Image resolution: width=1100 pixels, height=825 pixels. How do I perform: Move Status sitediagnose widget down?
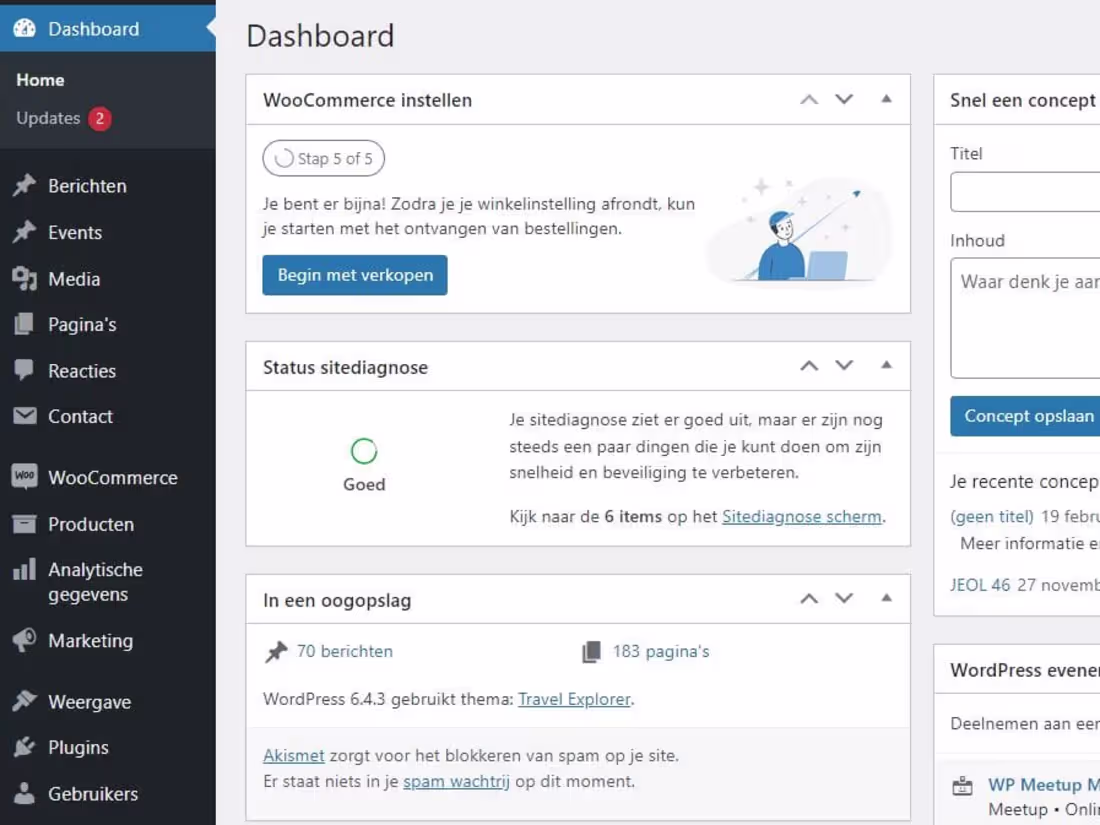coord(844,365)
